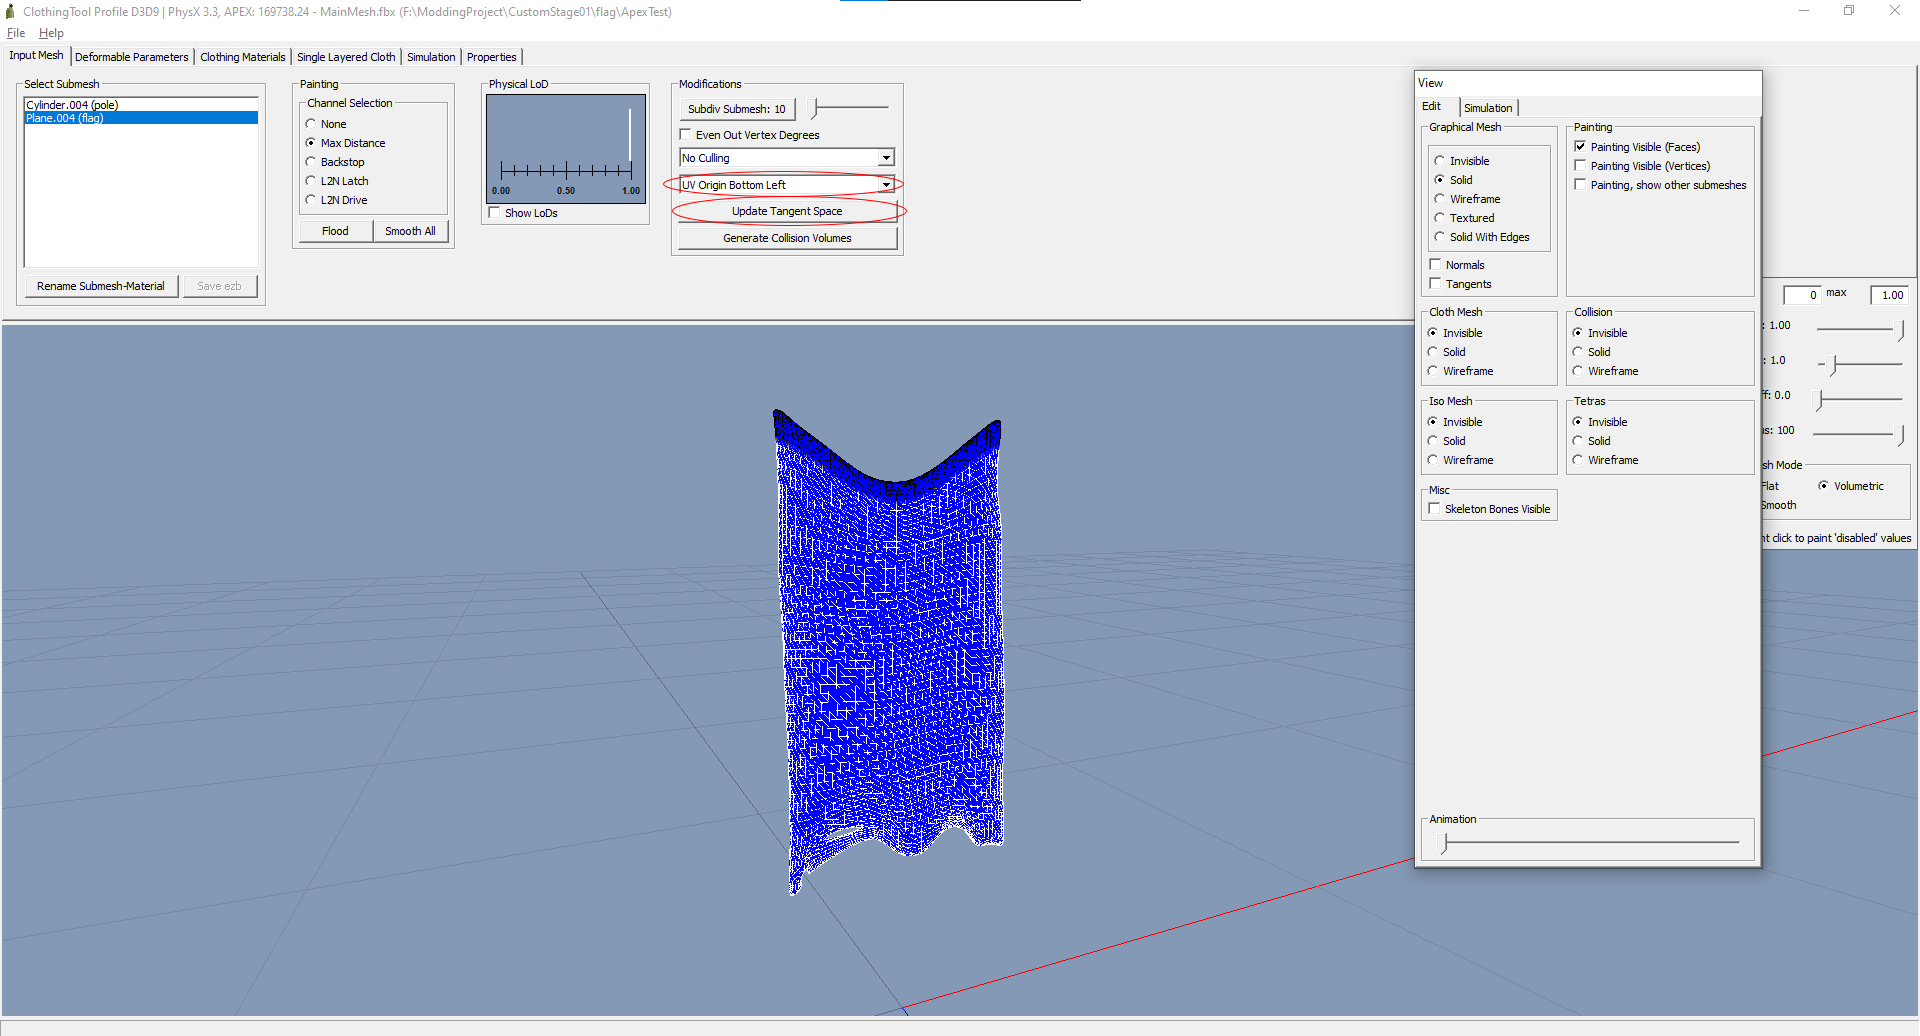This screenshot has height=1036, width=1920.
Task: Open the Help menu
Action: [x=51, y=33]
